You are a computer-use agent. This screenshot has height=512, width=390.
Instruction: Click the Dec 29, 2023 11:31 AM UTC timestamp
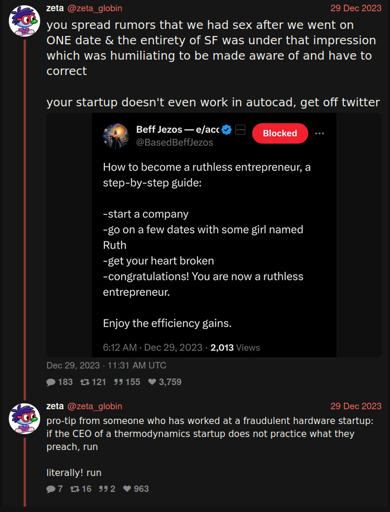click(106, 366)
